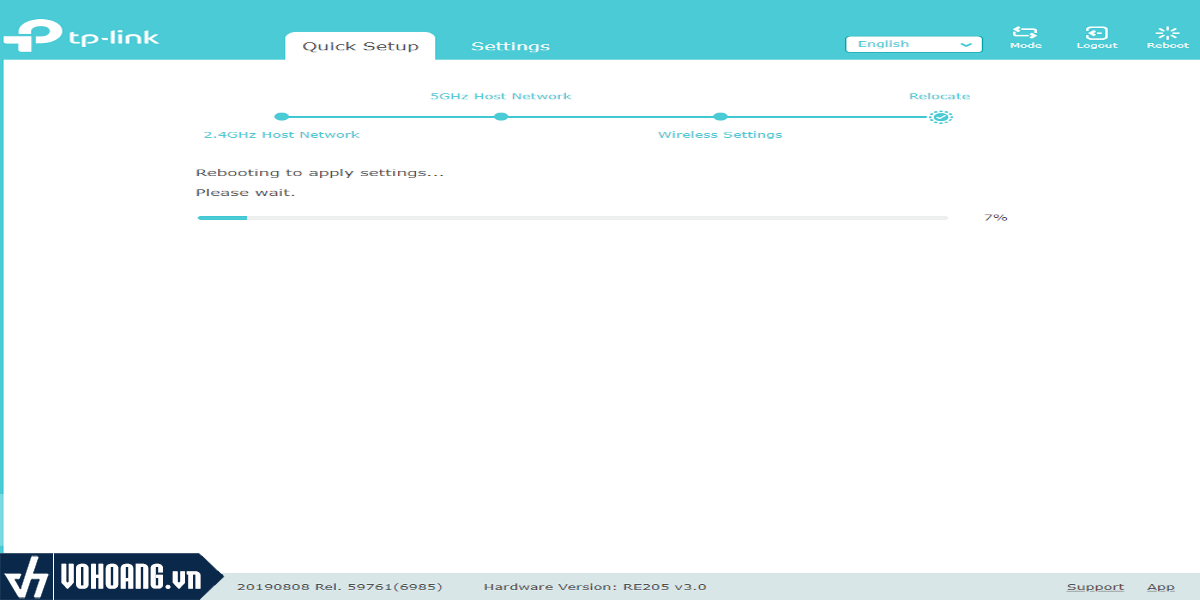Click the Relocate step label

point(939,97)
